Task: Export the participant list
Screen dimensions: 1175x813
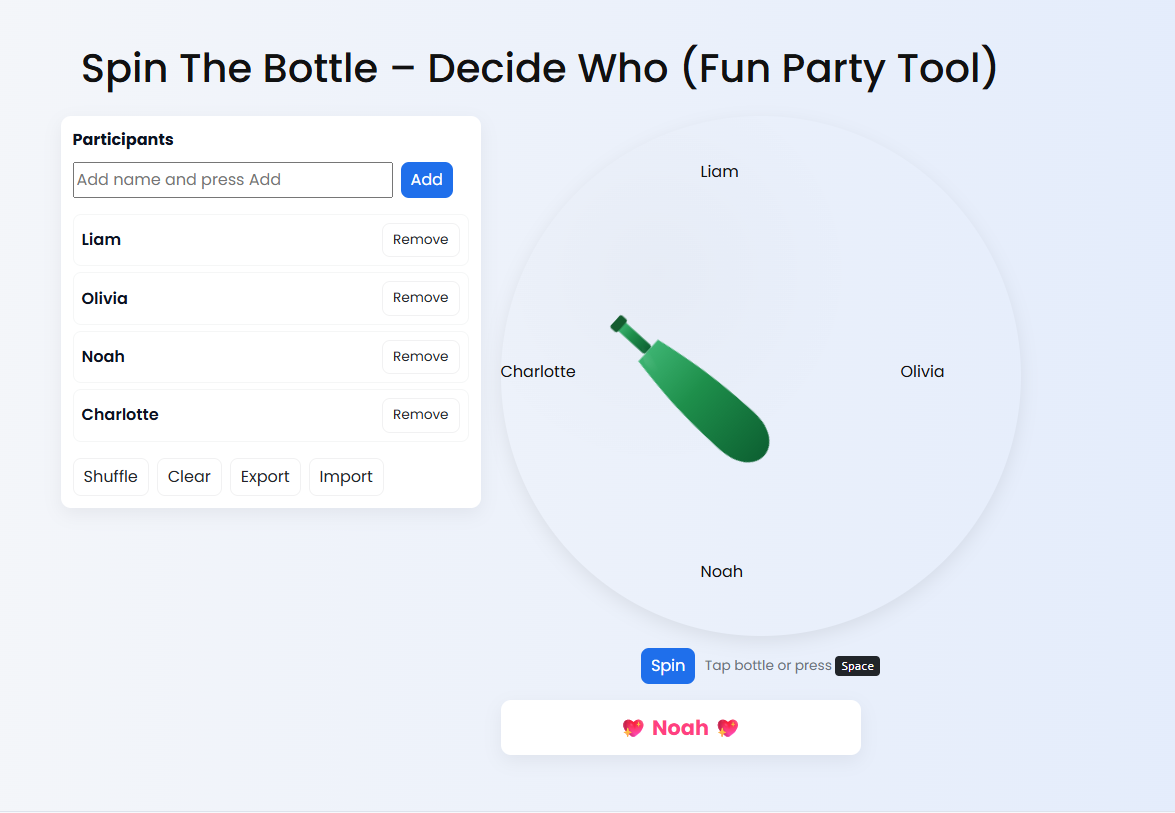Action: pyautogui.click(x=265, y=477)
